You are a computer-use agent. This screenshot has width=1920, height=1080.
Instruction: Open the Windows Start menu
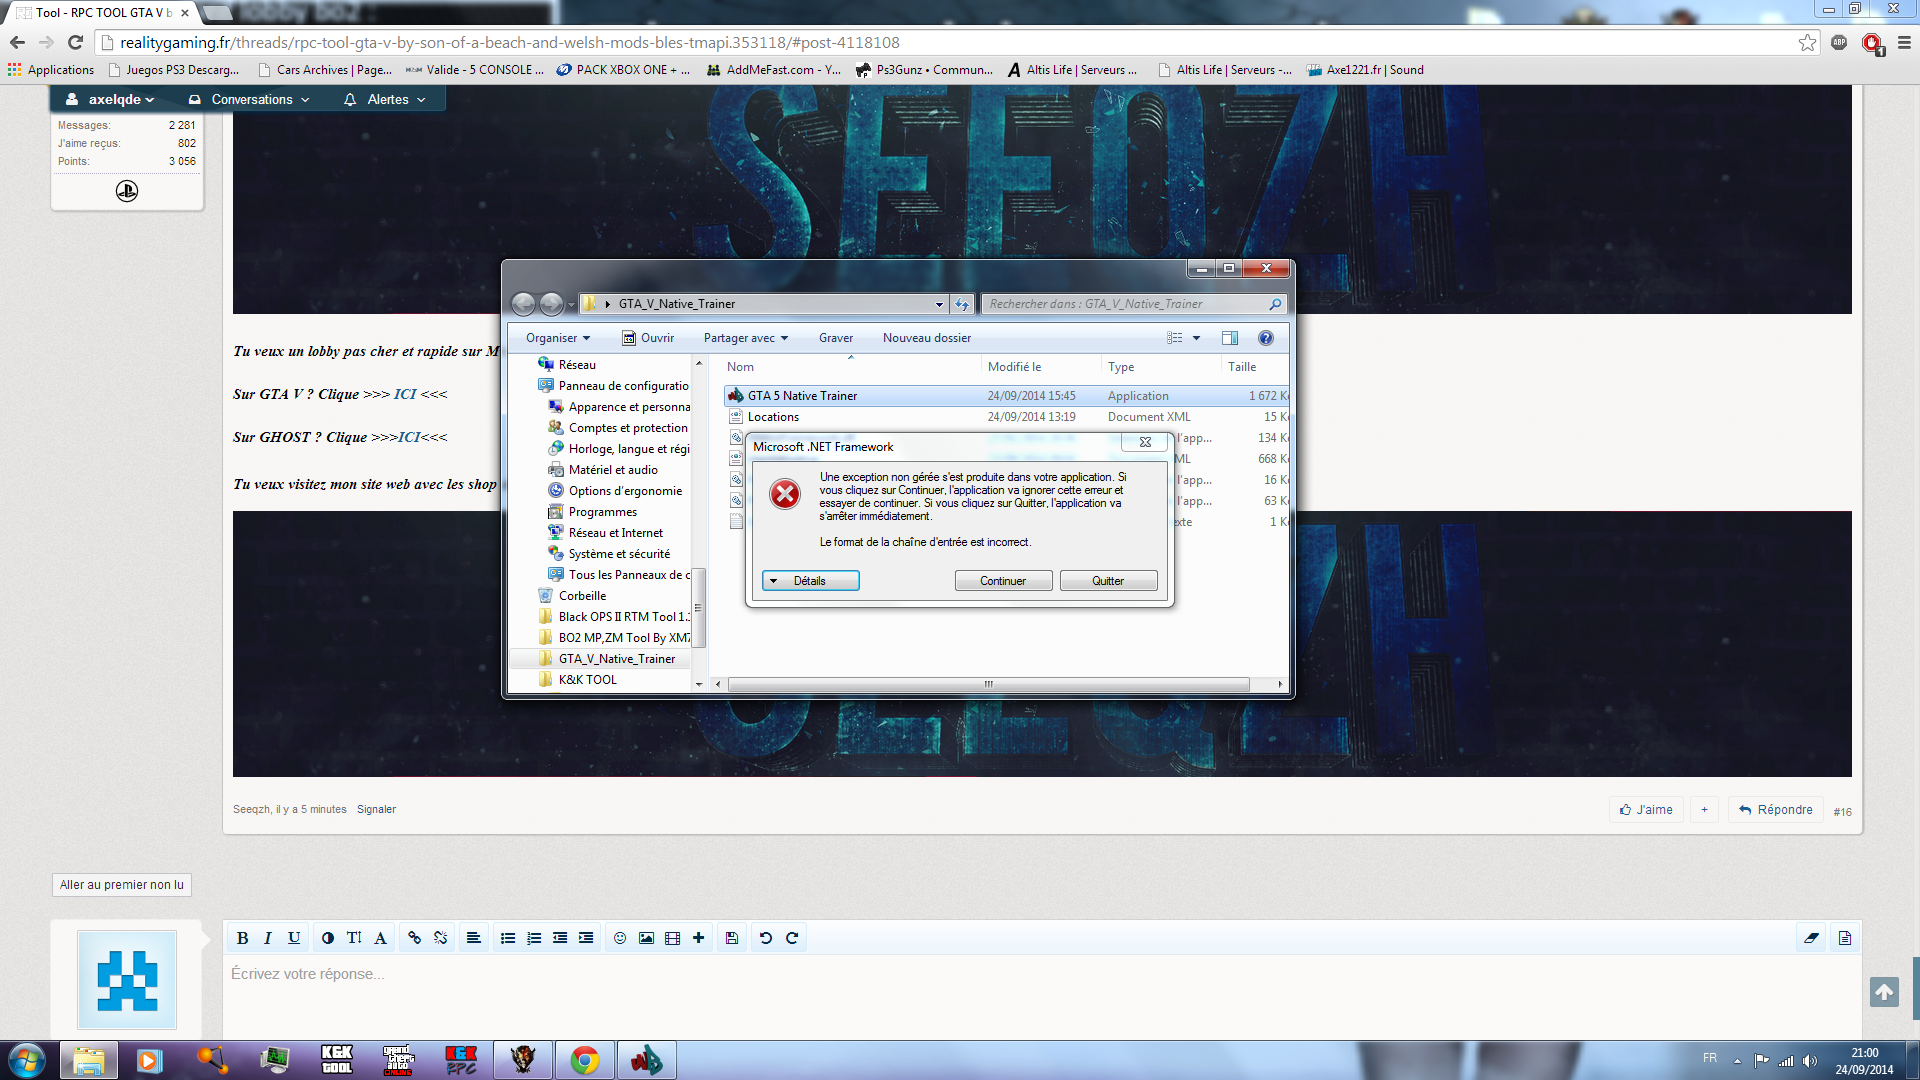(x=26, y=1060)
